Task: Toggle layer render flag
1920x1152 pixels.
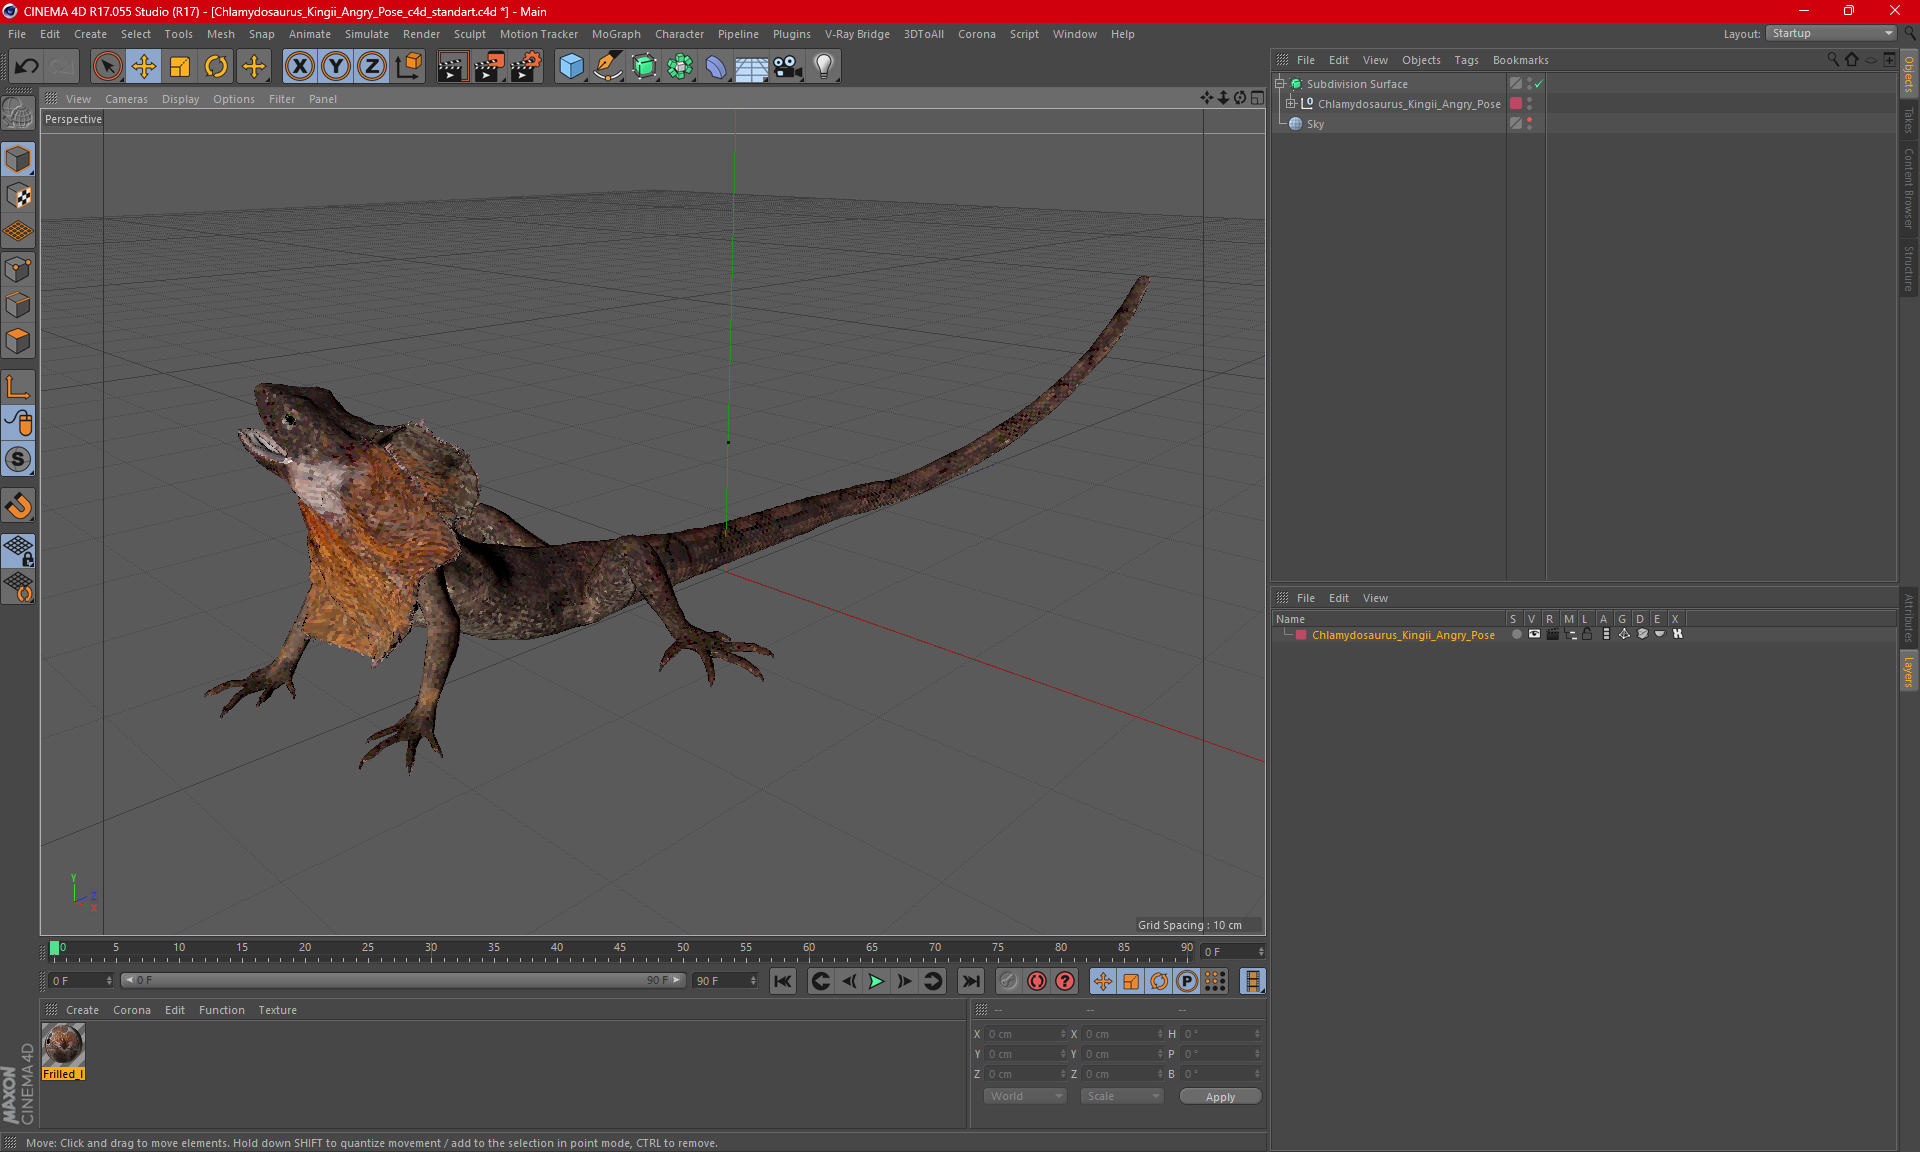Action: click(1552, 634)
